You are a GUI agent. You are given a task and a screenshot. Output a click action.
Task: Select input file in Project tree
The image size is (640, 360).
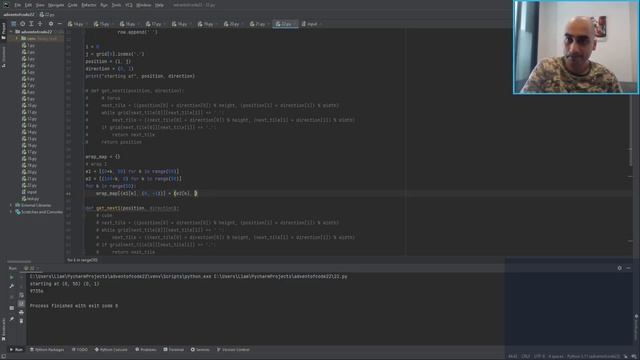(29, 192)
